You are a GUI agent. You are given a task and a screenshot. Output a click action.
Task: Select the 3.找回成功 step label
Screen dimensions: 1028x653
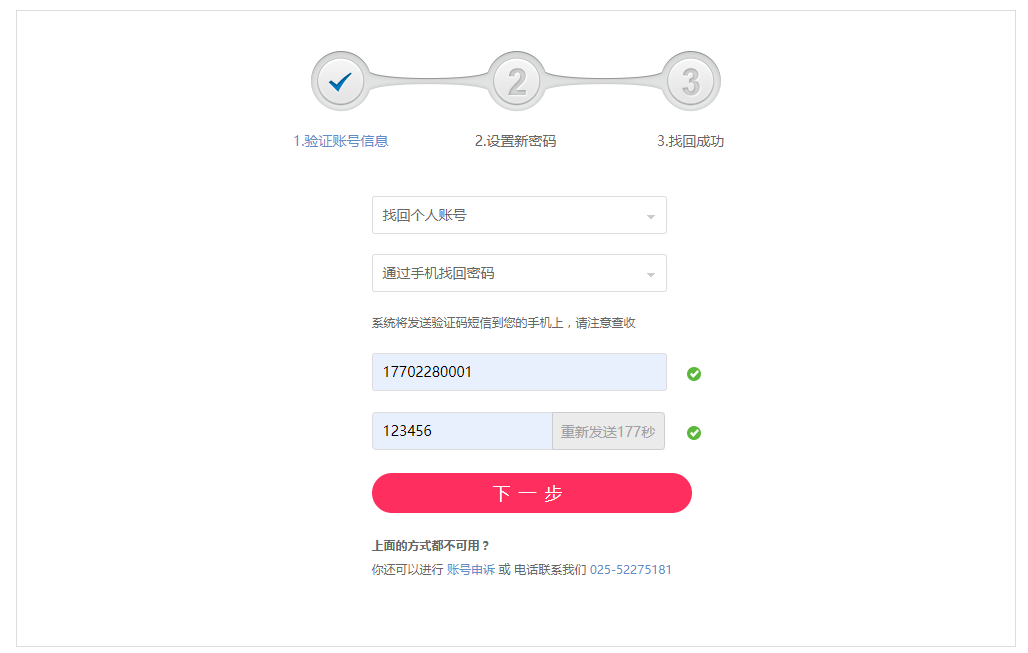click(x=690, y=141)
